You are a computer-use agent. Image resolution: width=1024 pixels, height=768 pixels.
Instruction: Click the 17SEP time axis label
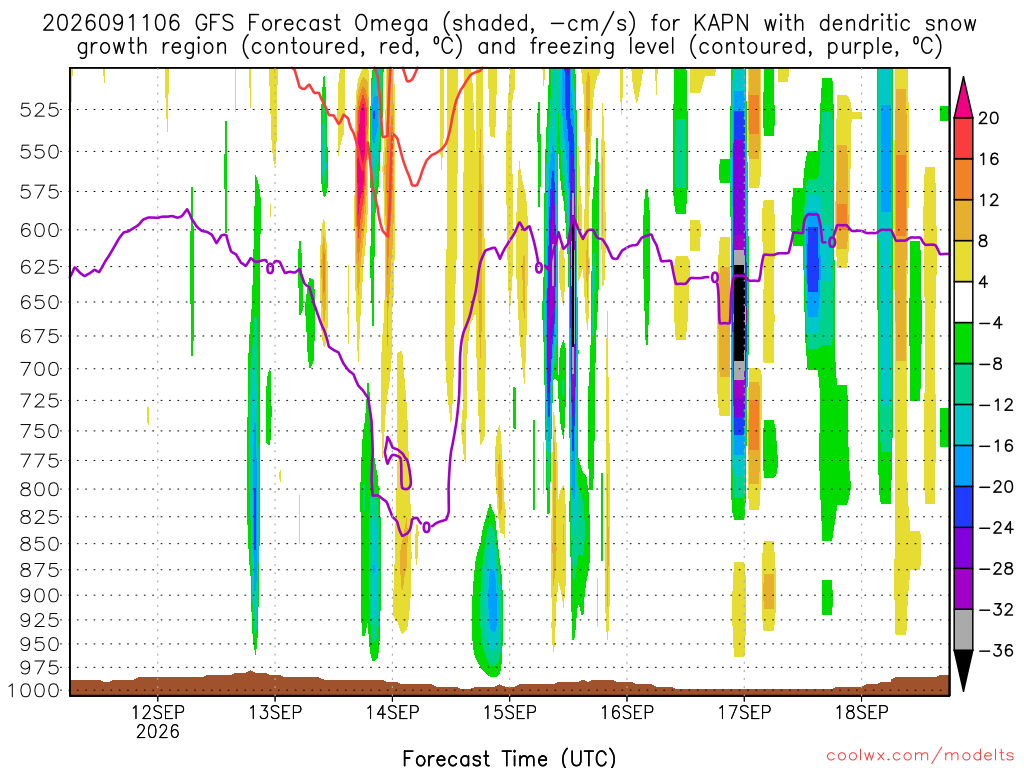point(744,712)
